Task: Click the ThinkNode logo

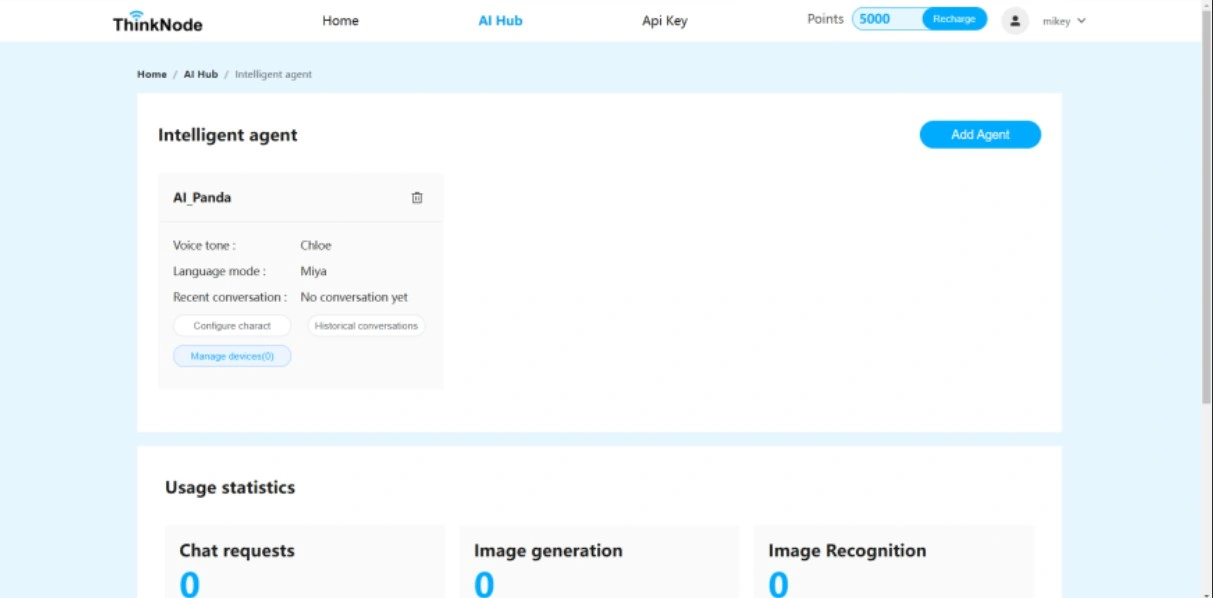Action: click(x=157, y=21)
